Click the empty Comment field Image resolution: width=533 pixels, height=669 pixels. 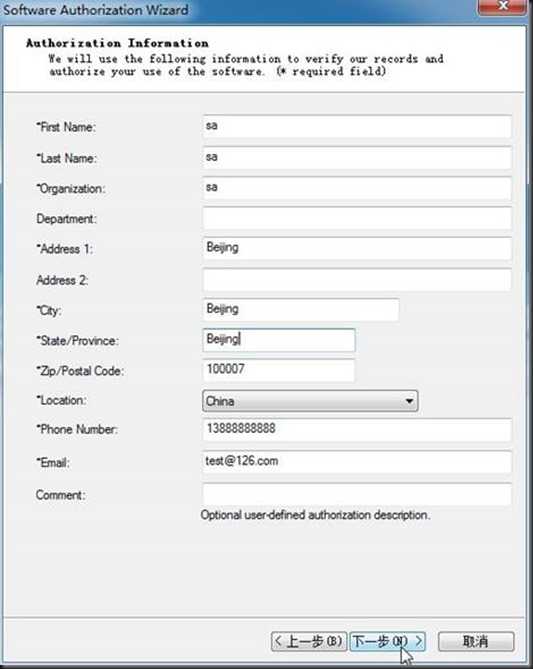357,494
